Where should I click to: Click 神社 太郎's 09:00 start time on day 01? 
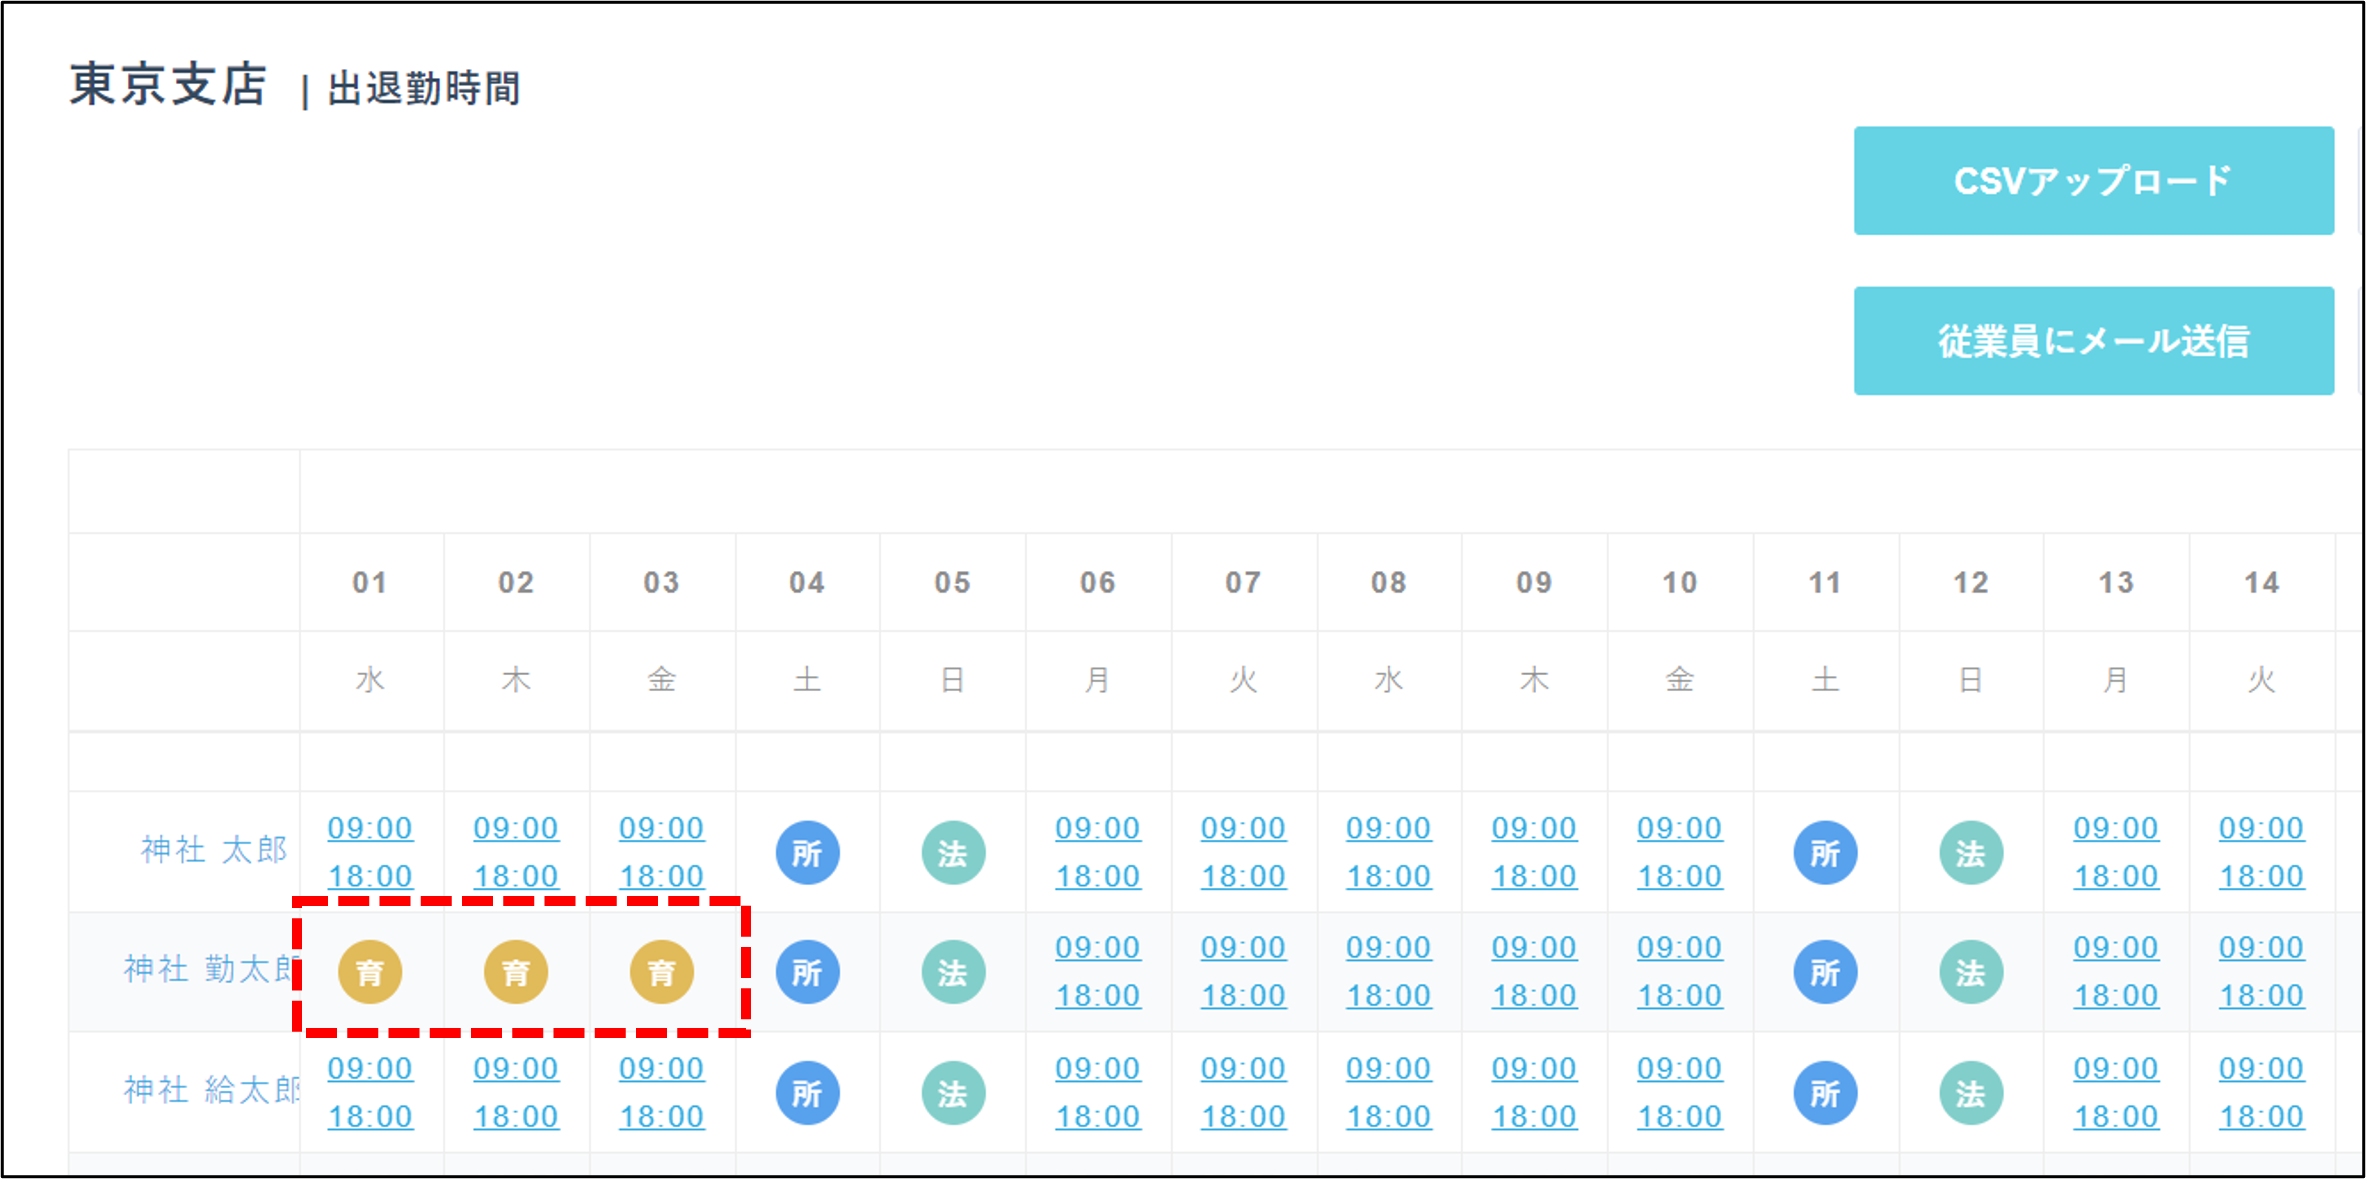(x=370, y=828)
